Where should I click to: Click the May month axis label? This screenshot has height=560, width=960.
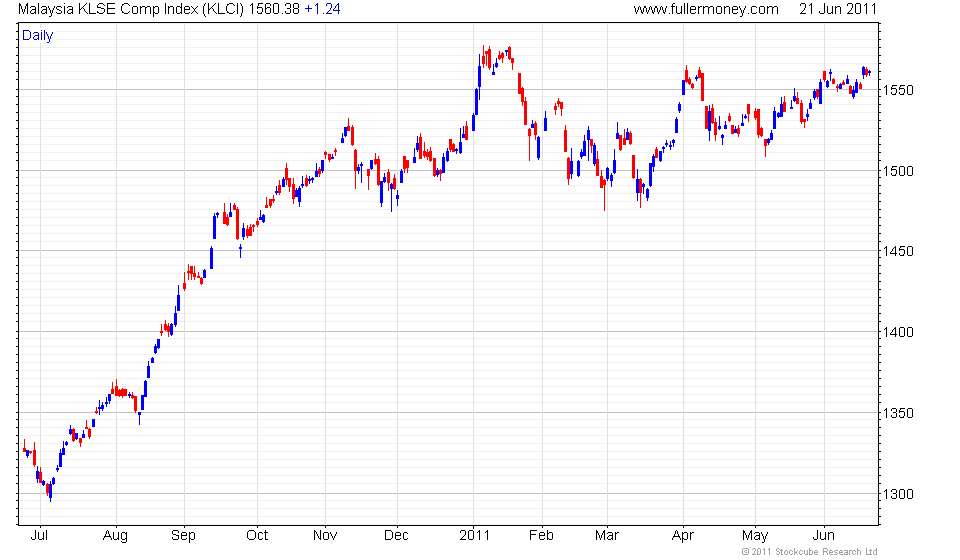pyautogui.click(x=755, y=536)
